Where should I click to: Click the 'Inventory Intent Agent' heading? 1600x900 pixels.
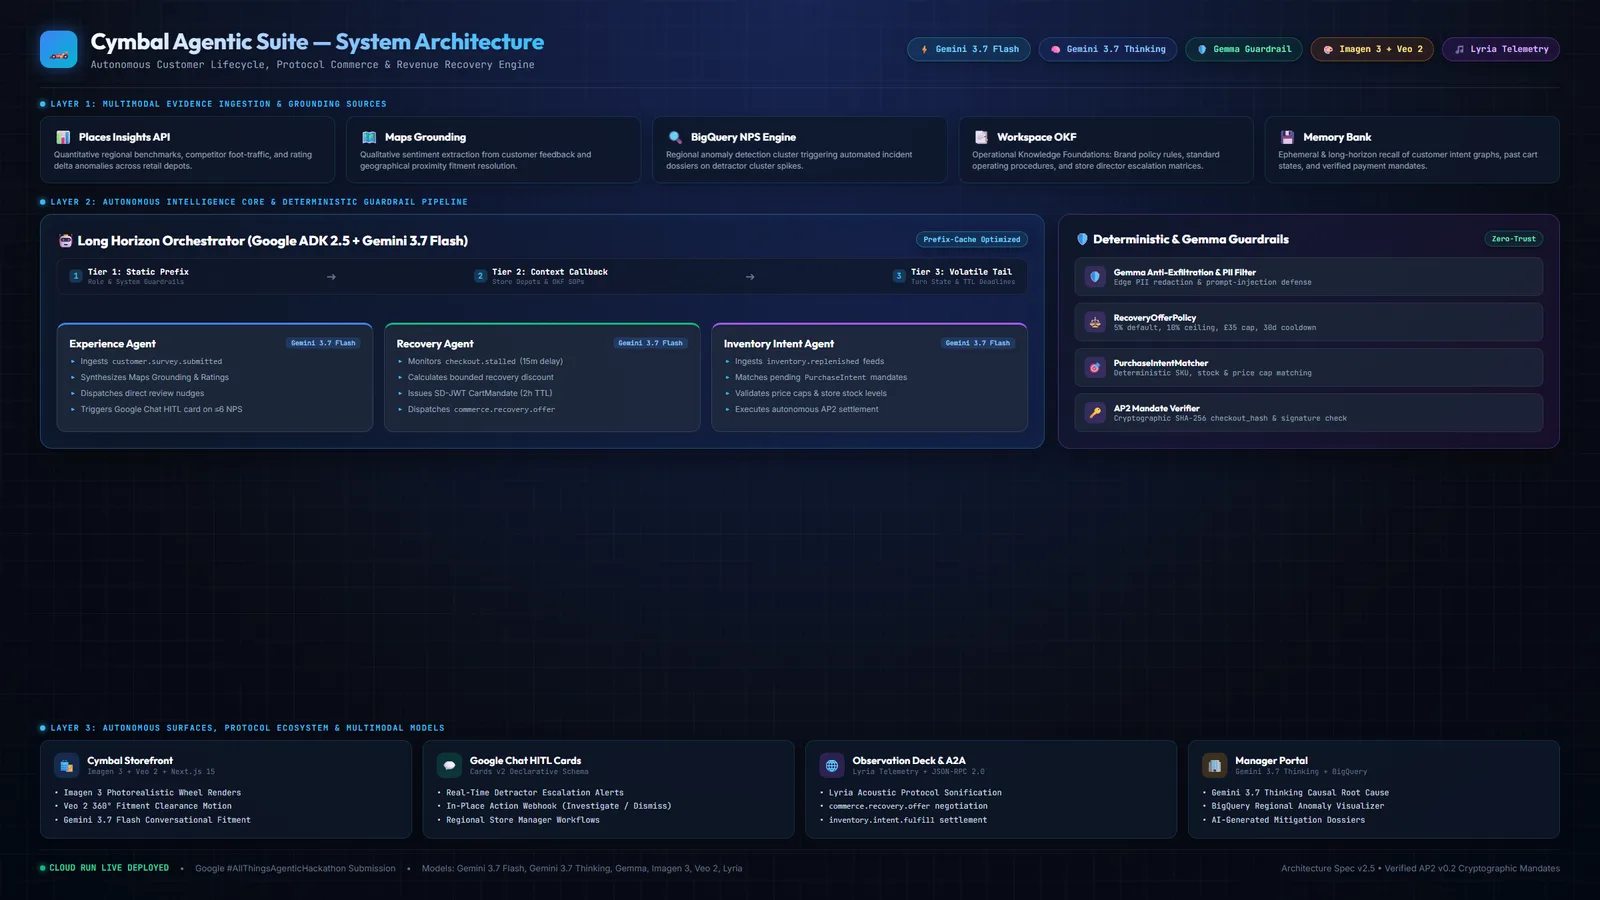tap(779, 344)
